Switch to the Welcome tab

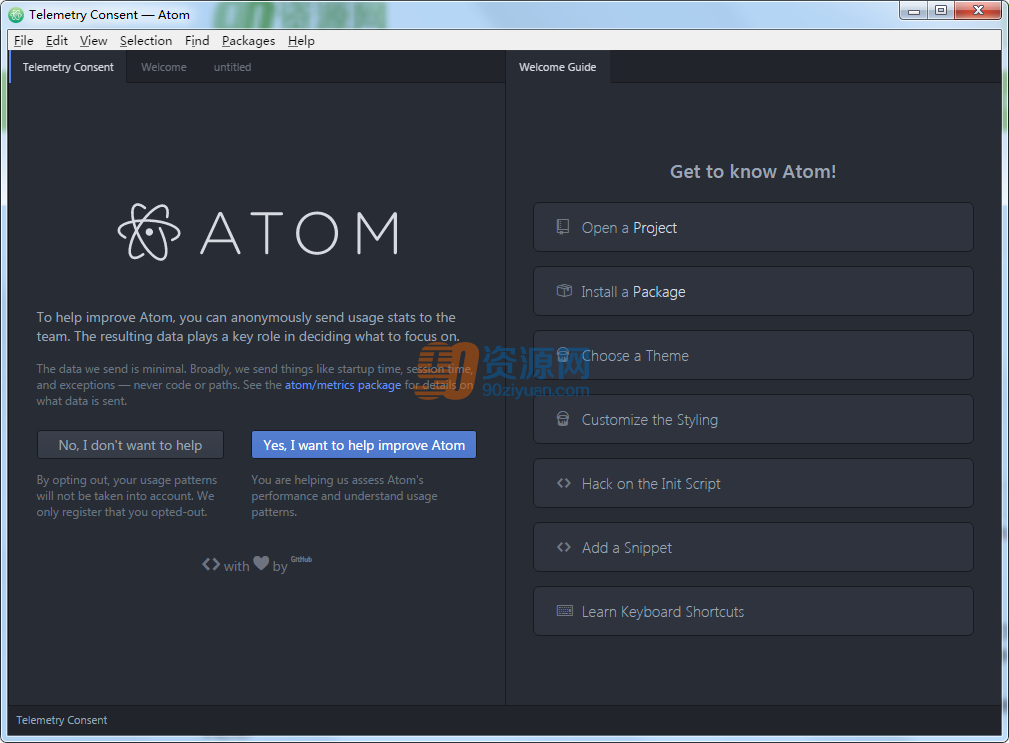163,67
